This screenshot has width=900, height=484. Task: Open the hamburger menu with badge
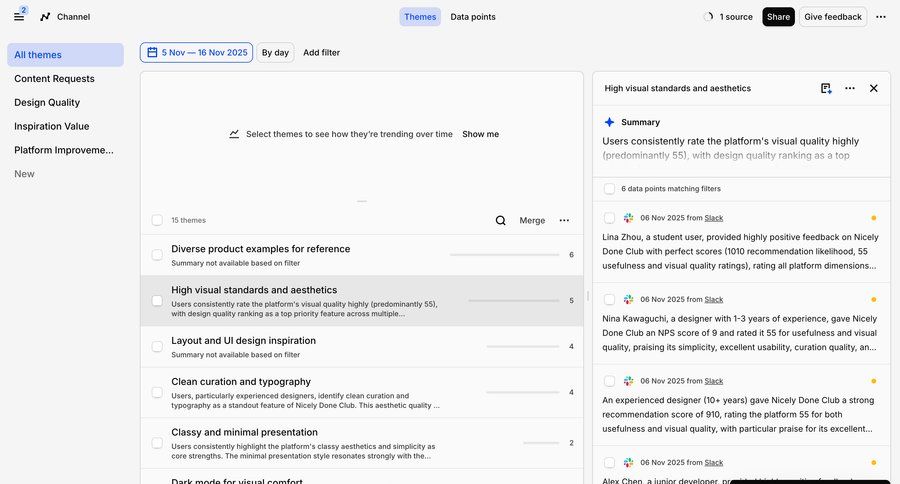[x=19, y=17]
